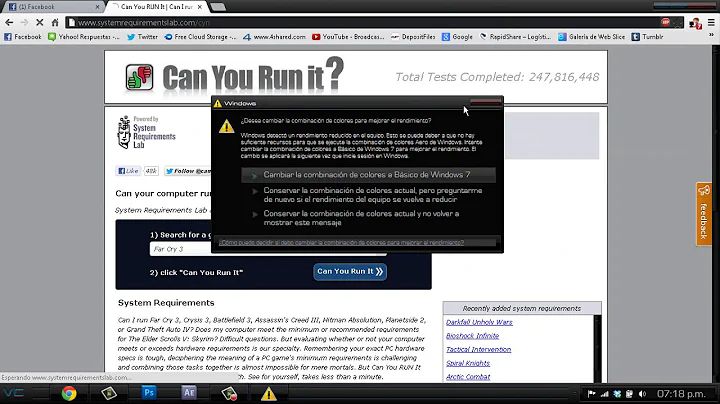Click the Start button on the taskbar

coord(14,393)
